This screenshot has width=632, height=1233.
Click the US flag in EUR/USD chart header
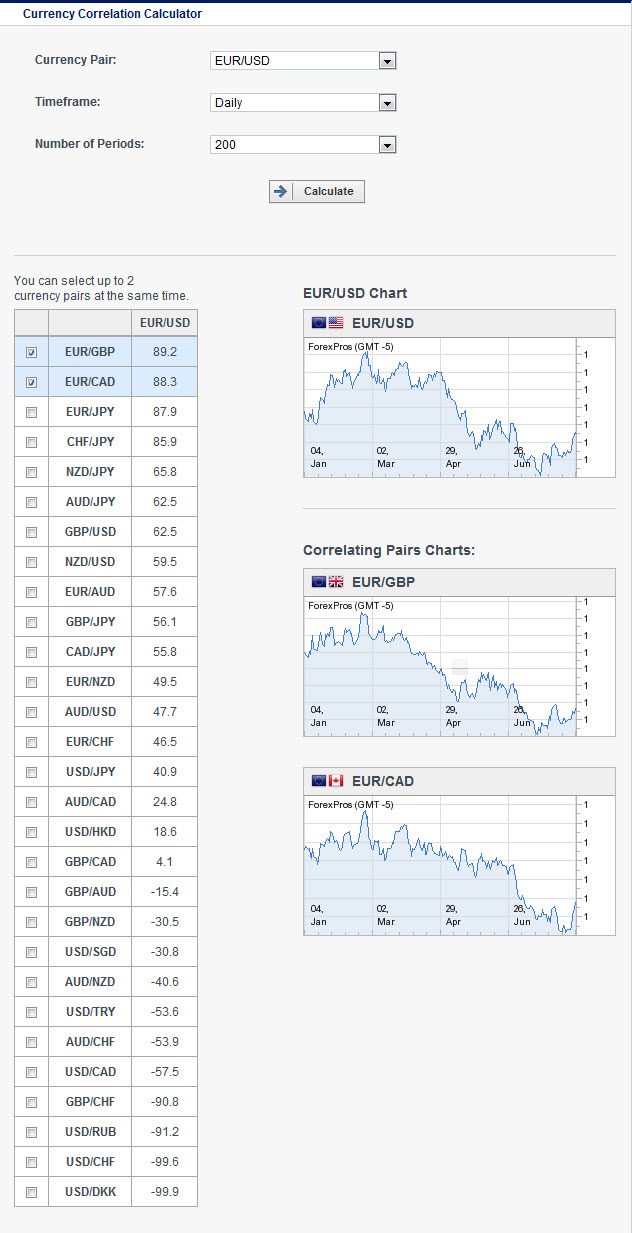tap(336, 323)
